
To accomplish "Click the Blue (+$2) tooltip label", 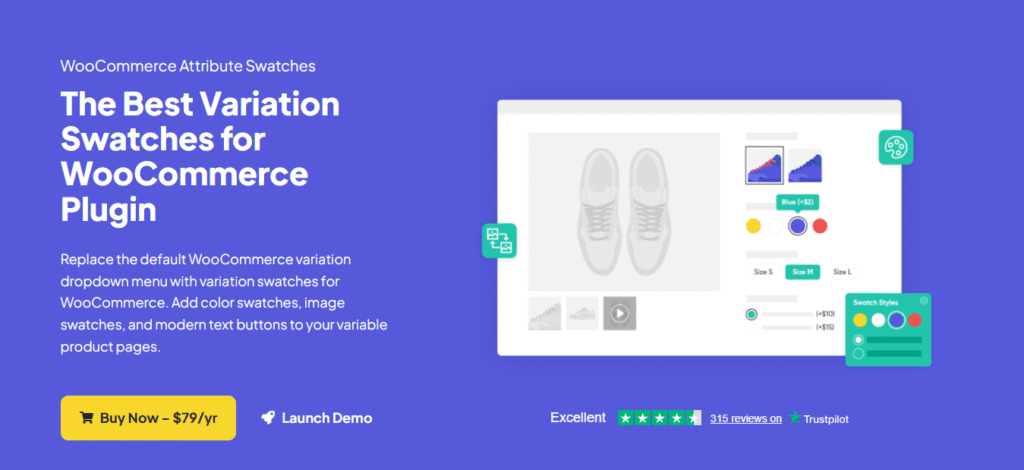I will coord(798,202).
